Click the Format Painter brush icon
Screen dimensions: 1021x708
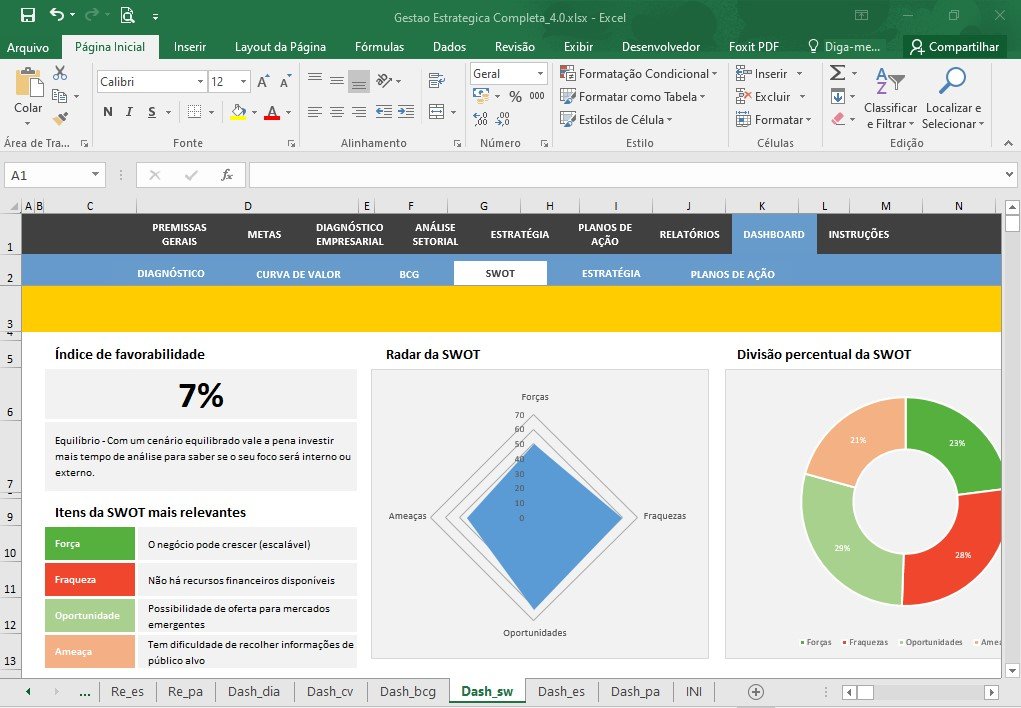61,119
